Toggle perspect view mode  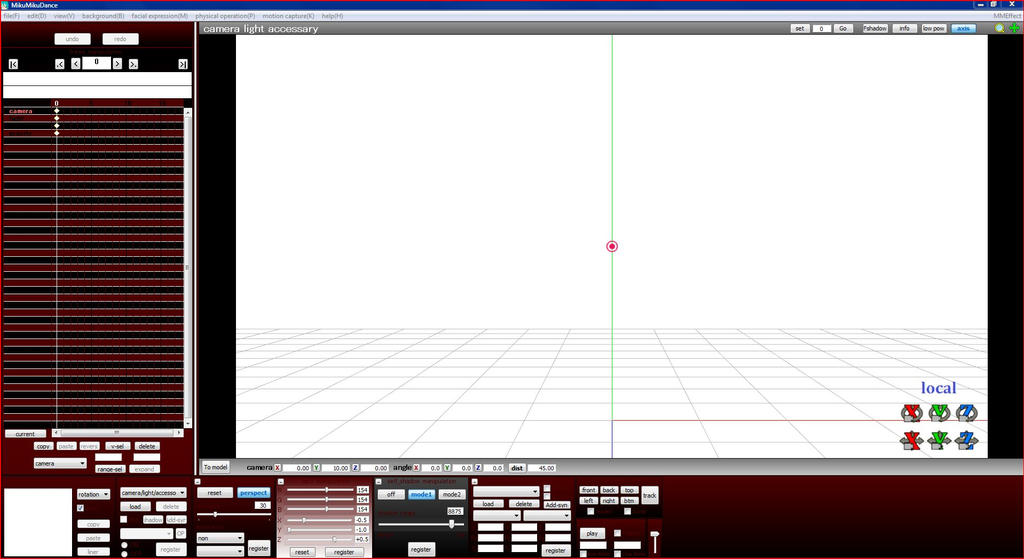253,493
